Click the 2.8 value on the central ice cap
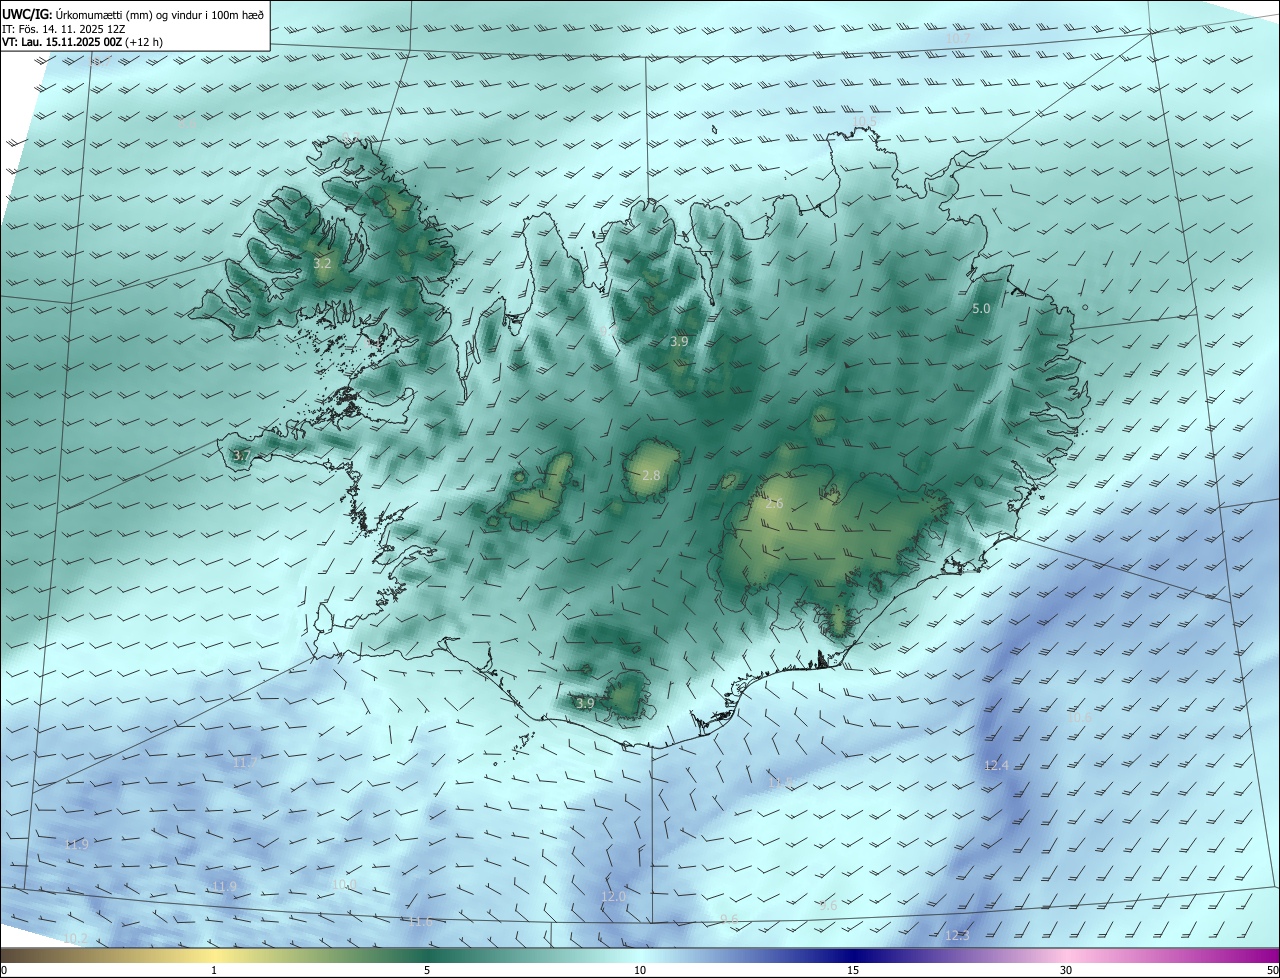This screenshot has height=978, width=1280. (x=651, y=476)
